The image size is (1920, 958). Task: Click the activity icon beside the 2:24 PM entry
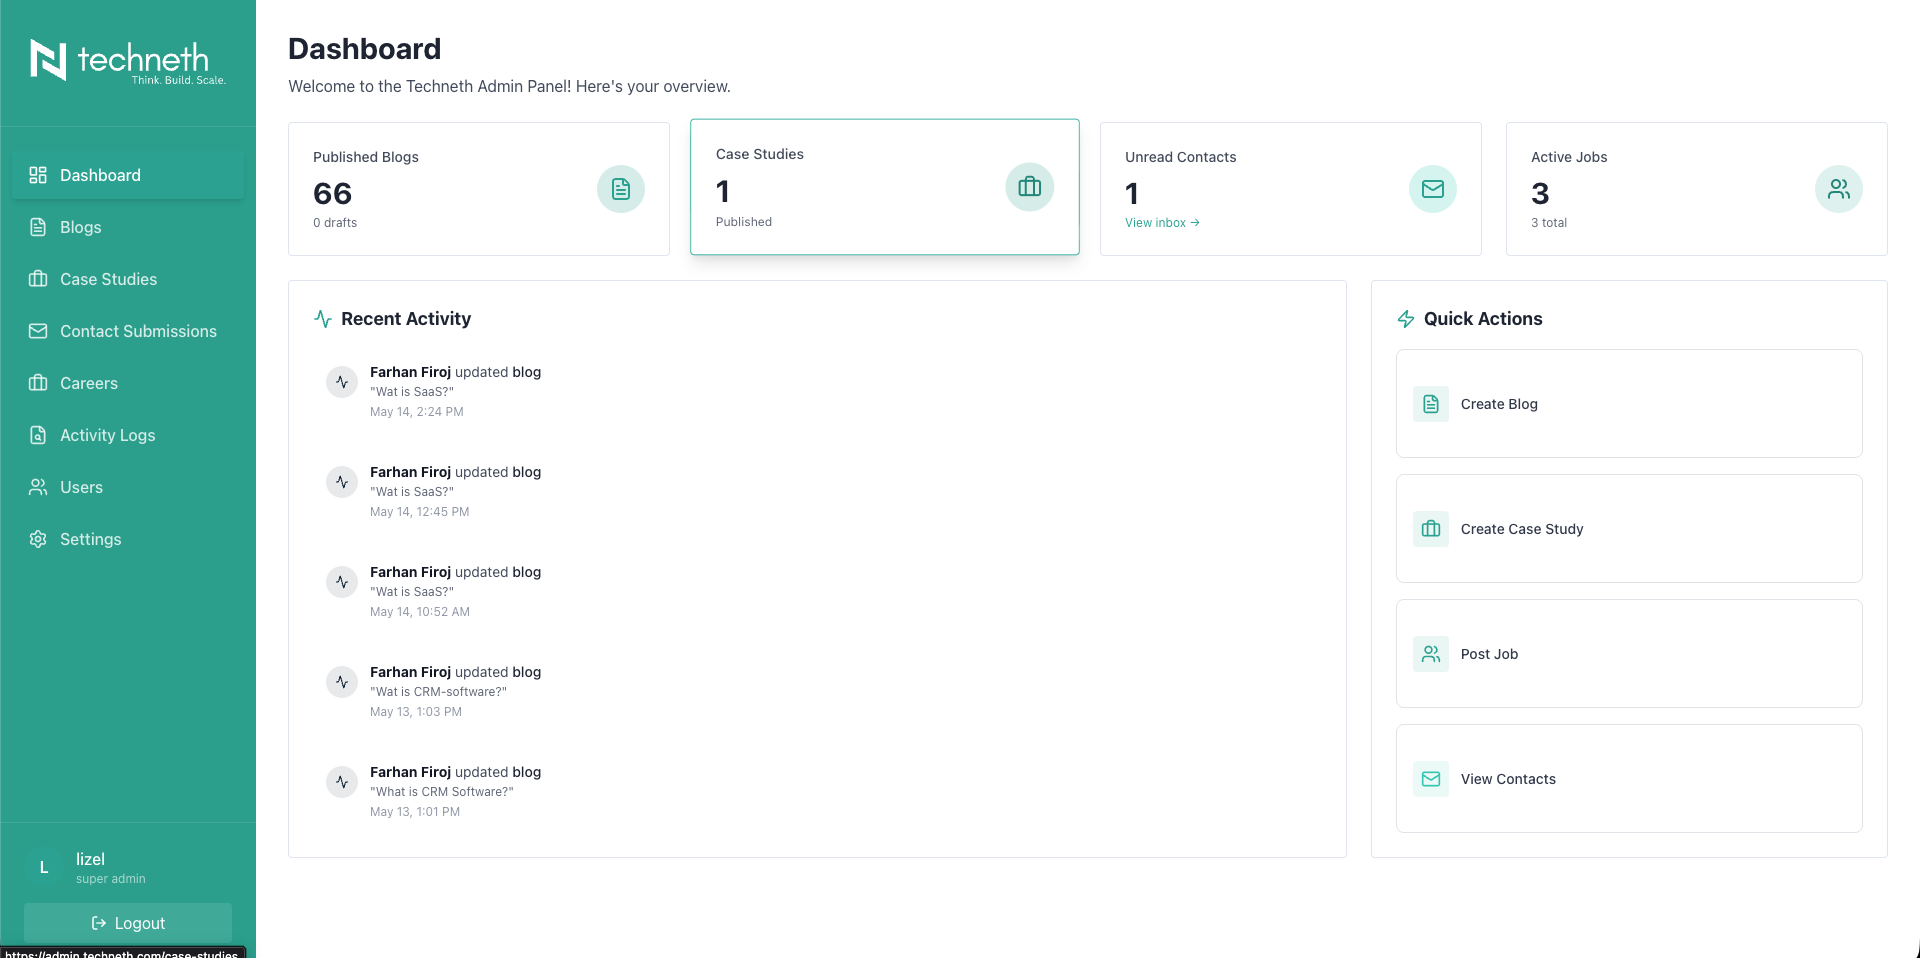(342, 382)
